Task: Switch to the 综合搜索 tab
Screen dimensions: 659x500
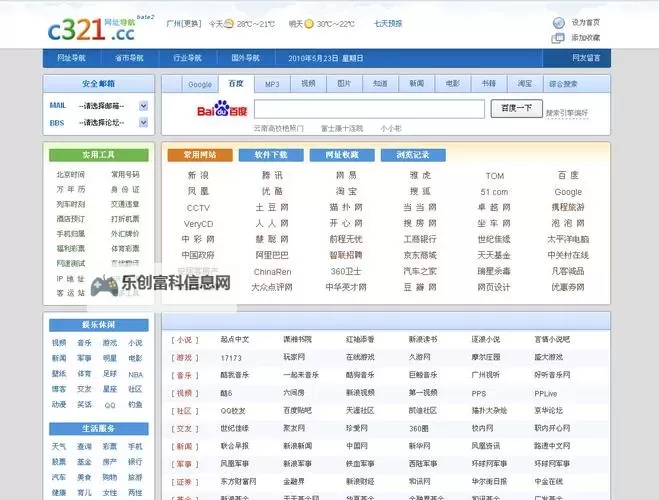Action: pyautogui.click(x=563, y=84)
